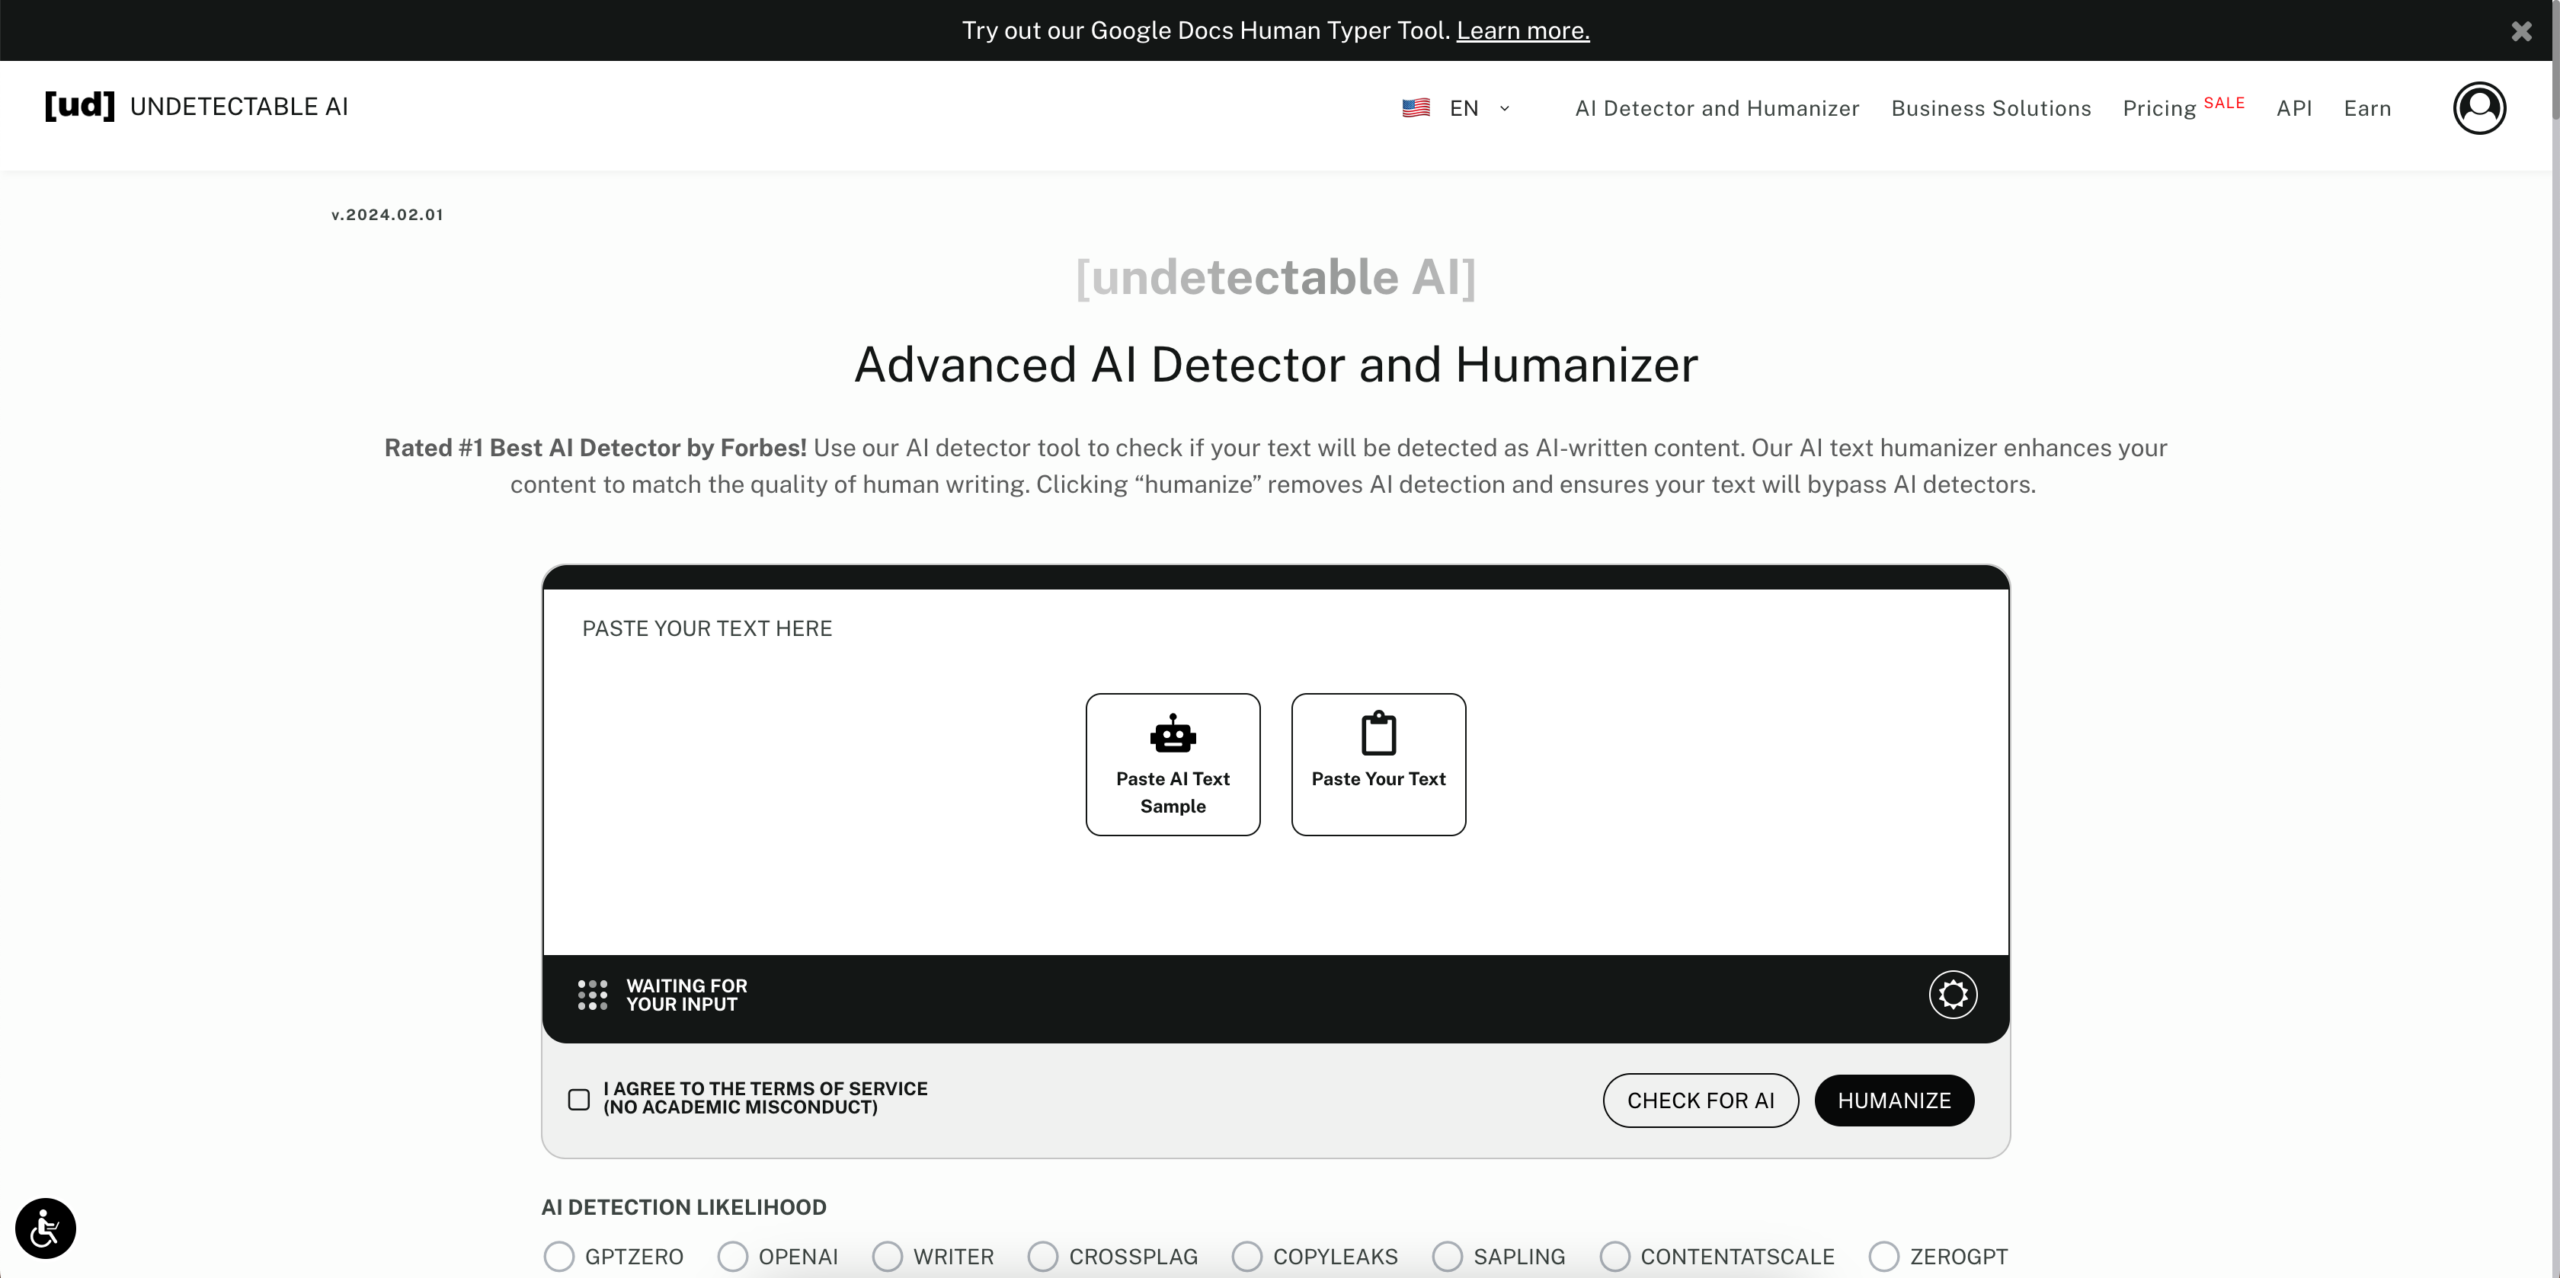Click the Paste AI Text Sample robot icon

[x=1172, y=733]
